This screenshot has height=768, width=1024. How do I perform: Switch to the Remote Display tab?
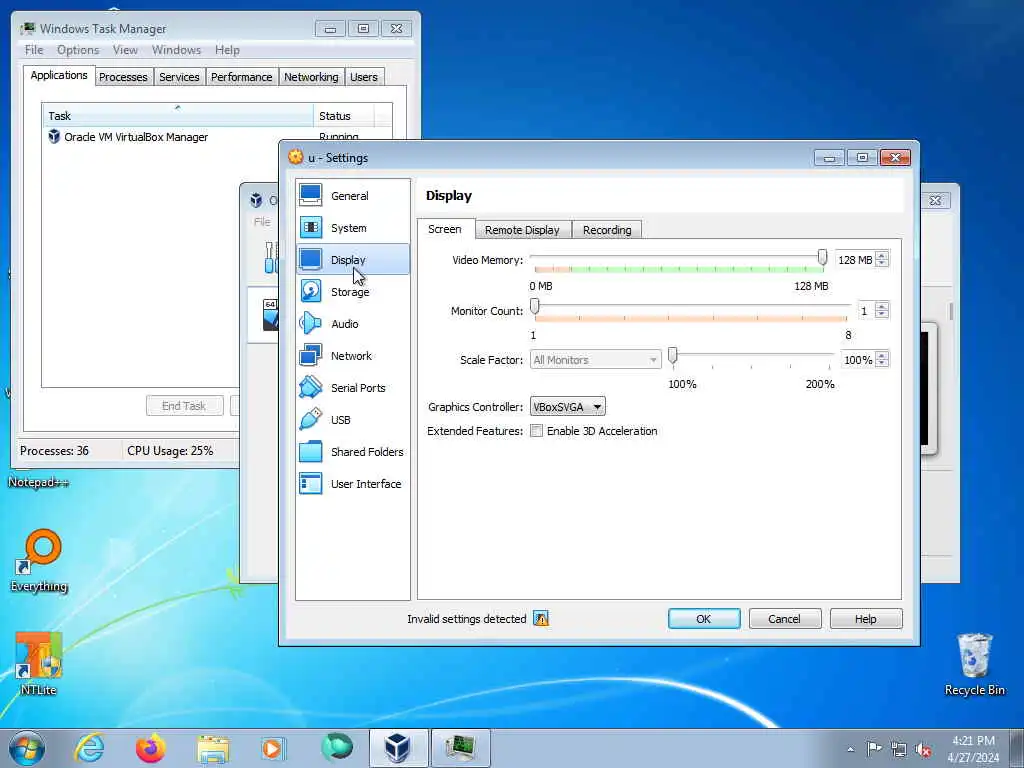pos(522,230)
